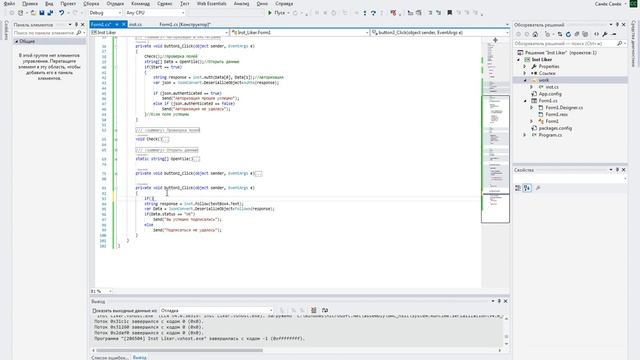Image resolution: width=640 pixels, height=360 pixels.
Task: Select Form1.resx in Solution Explorer
Action: point(556,115)
